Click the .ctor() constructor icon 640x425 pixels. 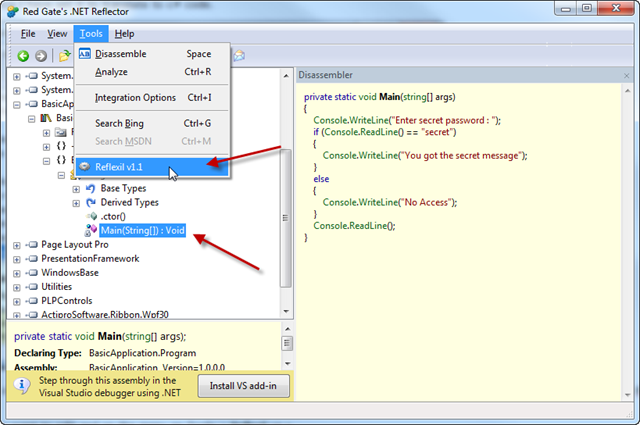[92, 216]
